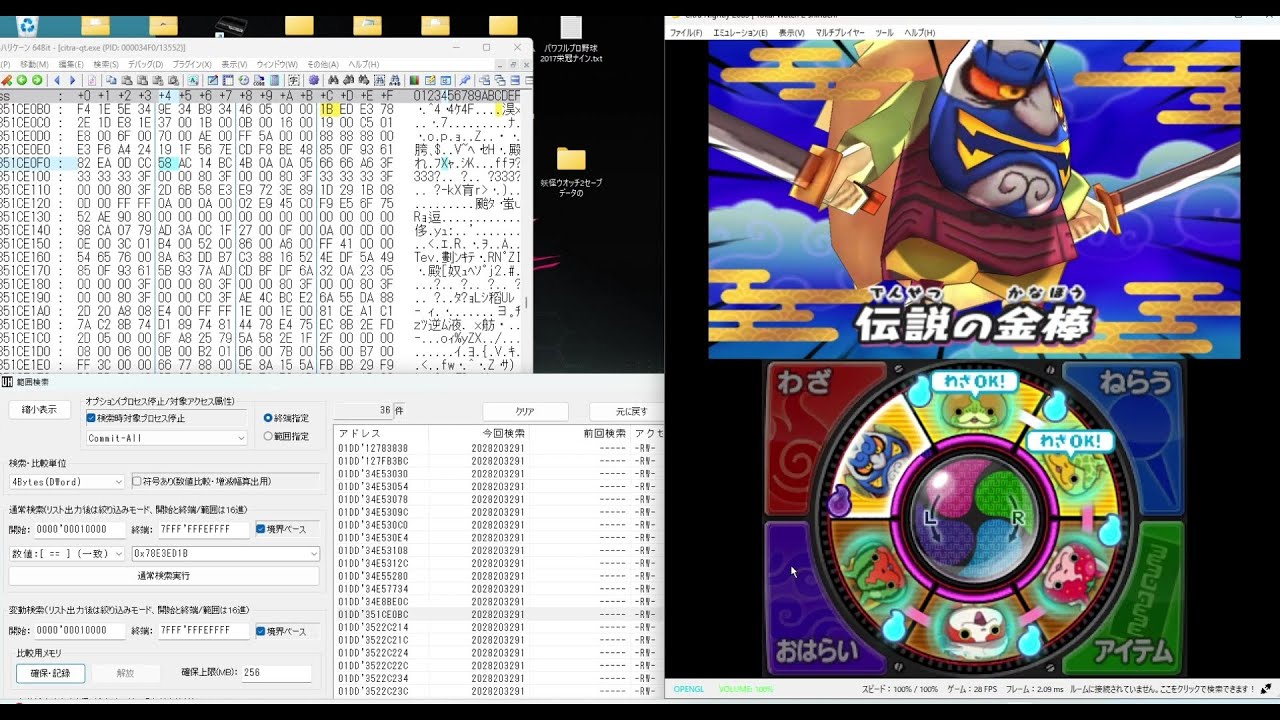Click the Citra search rooms status icon
This screenshot has height=720, width=1280.
[x=1266, y=689]
